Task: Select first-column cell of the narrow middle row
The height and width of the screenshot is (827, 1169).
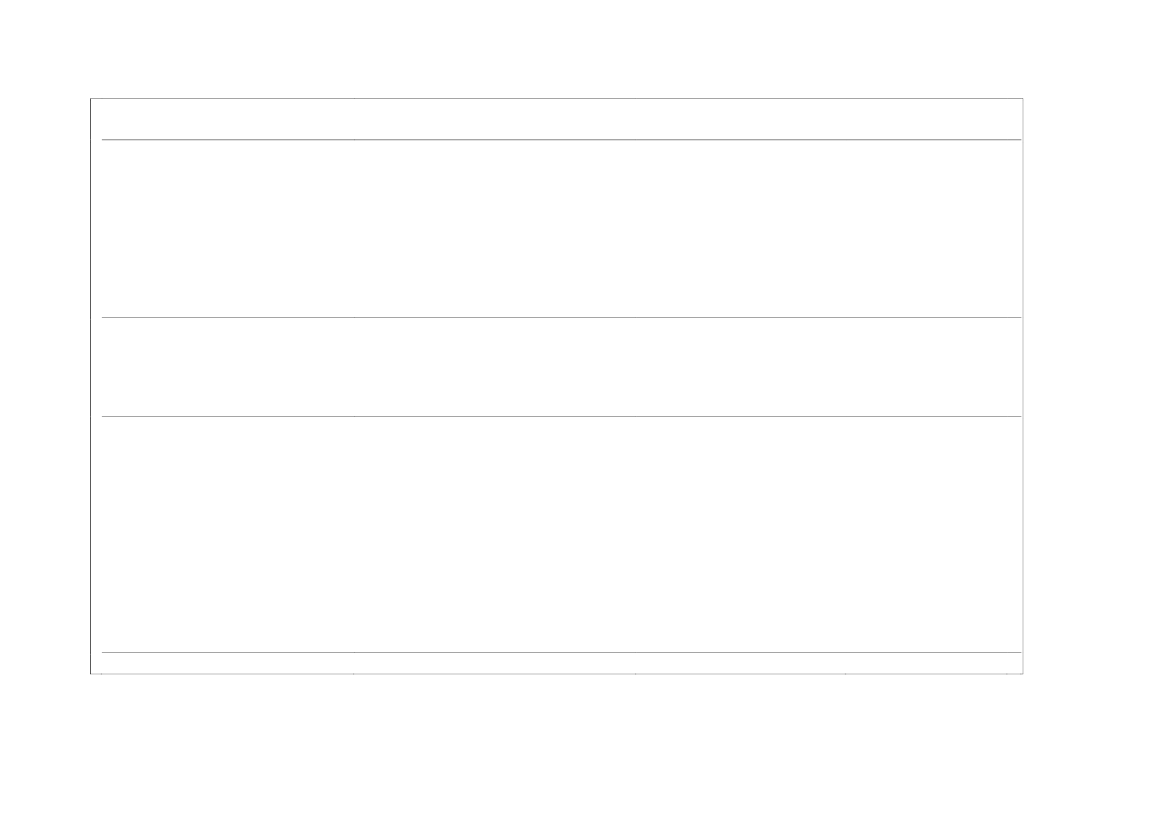Action: pos(227,367)
